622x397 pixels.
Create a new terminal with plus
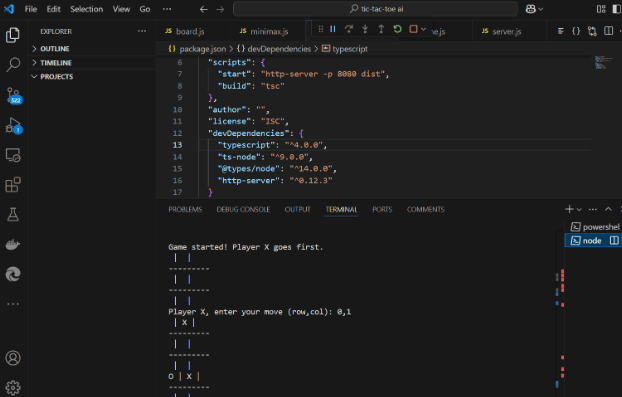[569, 209]
